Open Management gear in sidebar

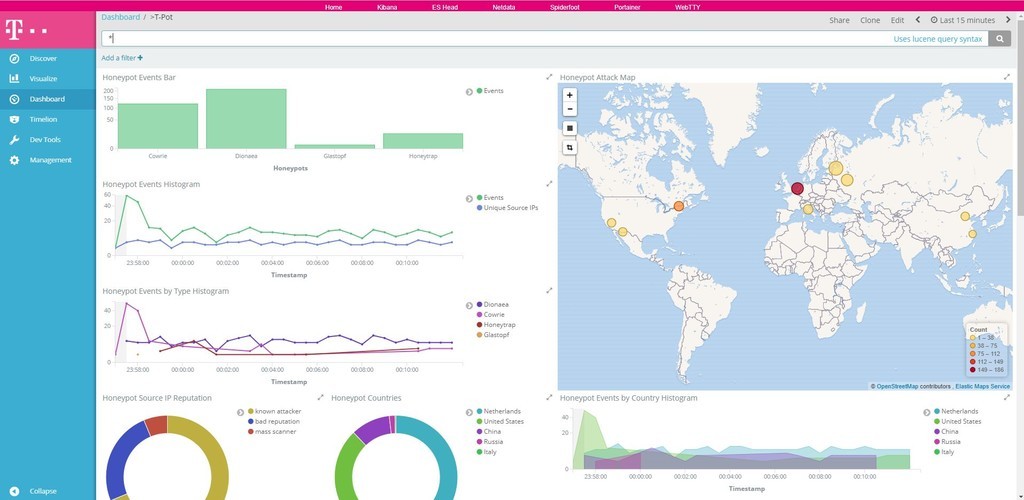click(14, 160)
